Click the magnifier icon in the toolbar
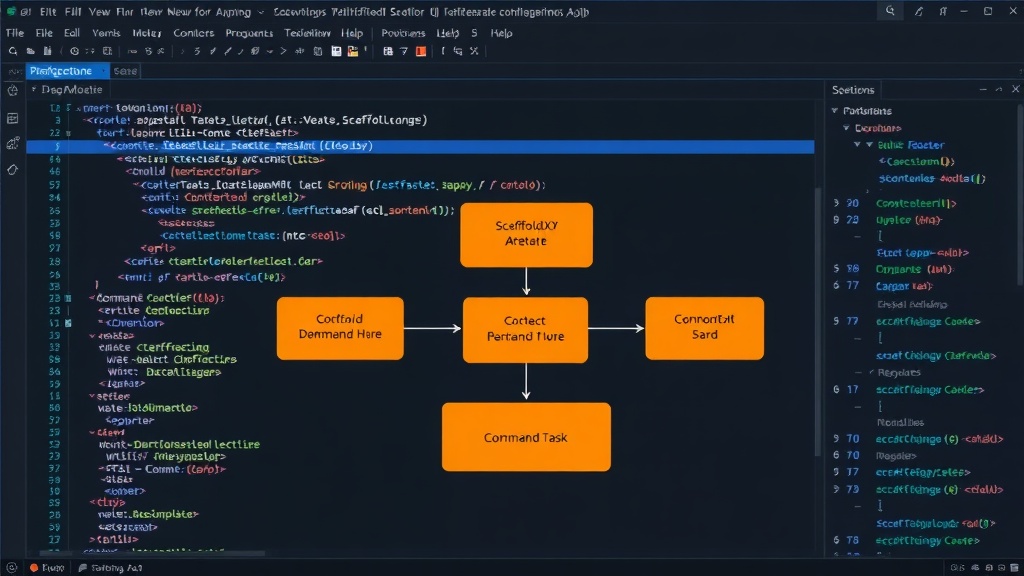The width and height of the screenshot is (1024, 576). point(13,51)
